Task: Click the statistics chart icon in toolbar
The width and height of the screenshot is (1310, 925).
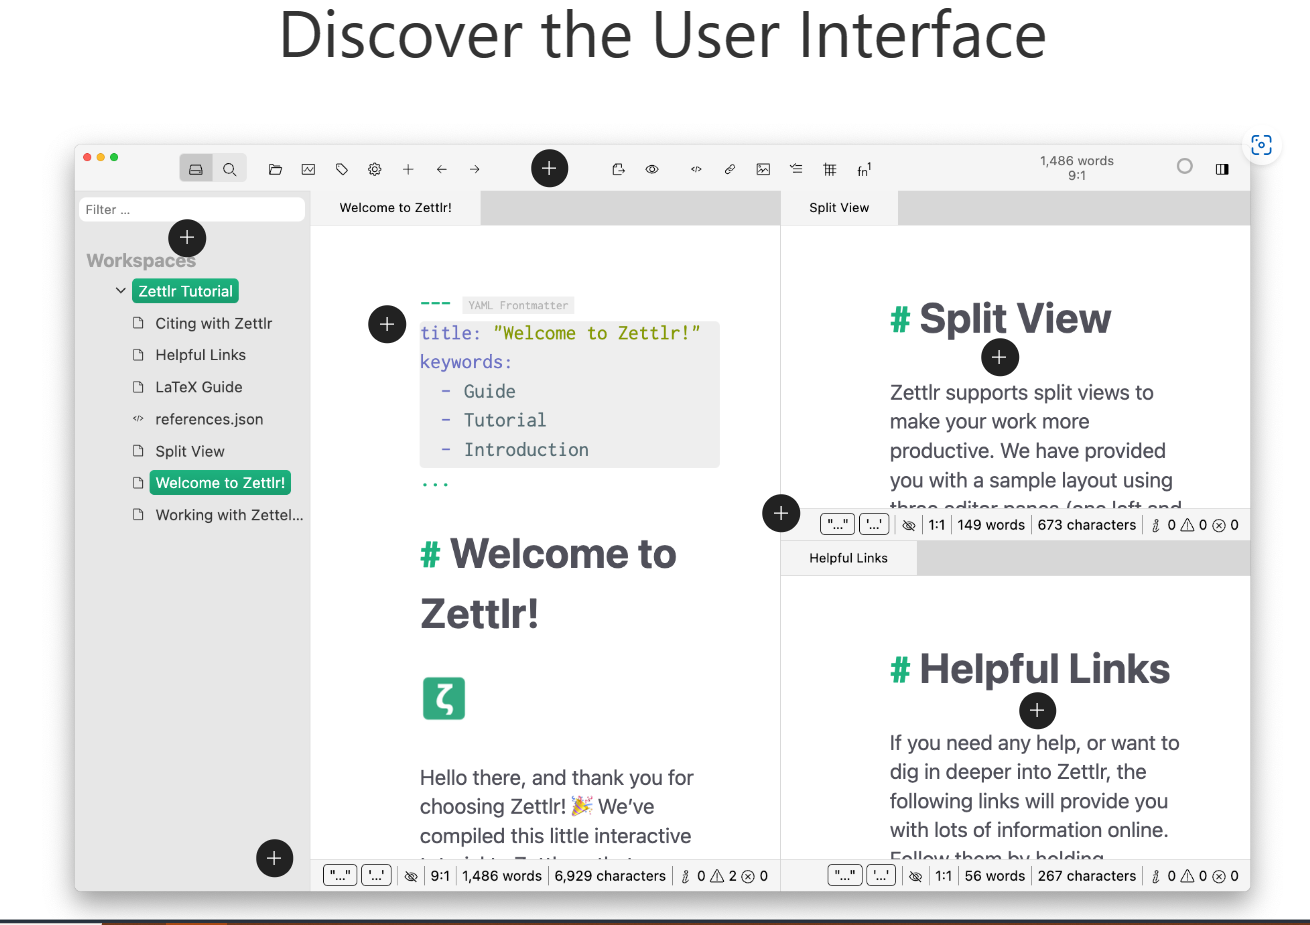Action: pos(308,170)
